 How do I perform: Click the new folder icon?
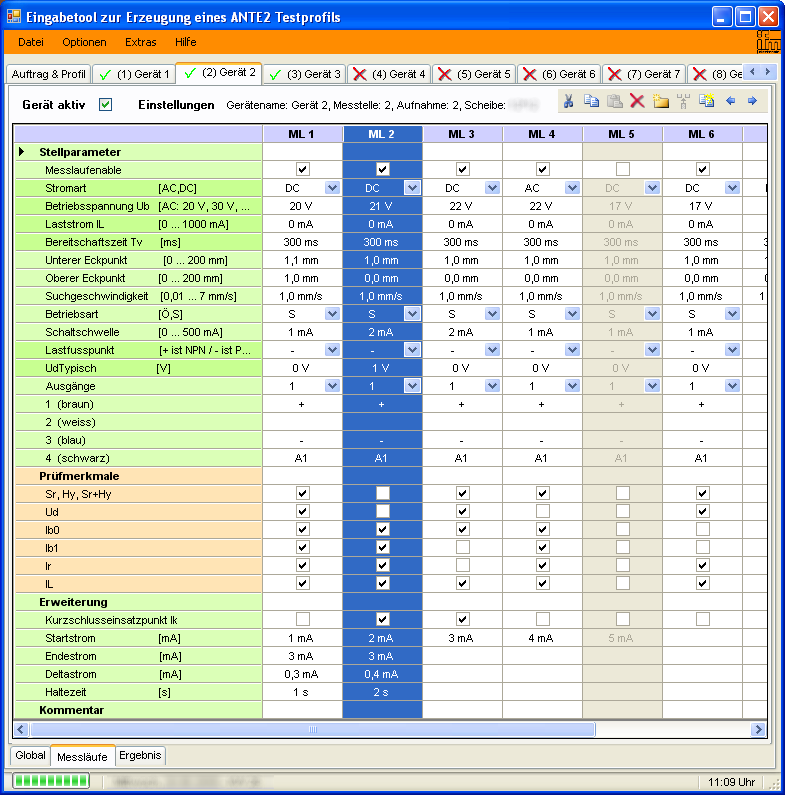(660, 101)
